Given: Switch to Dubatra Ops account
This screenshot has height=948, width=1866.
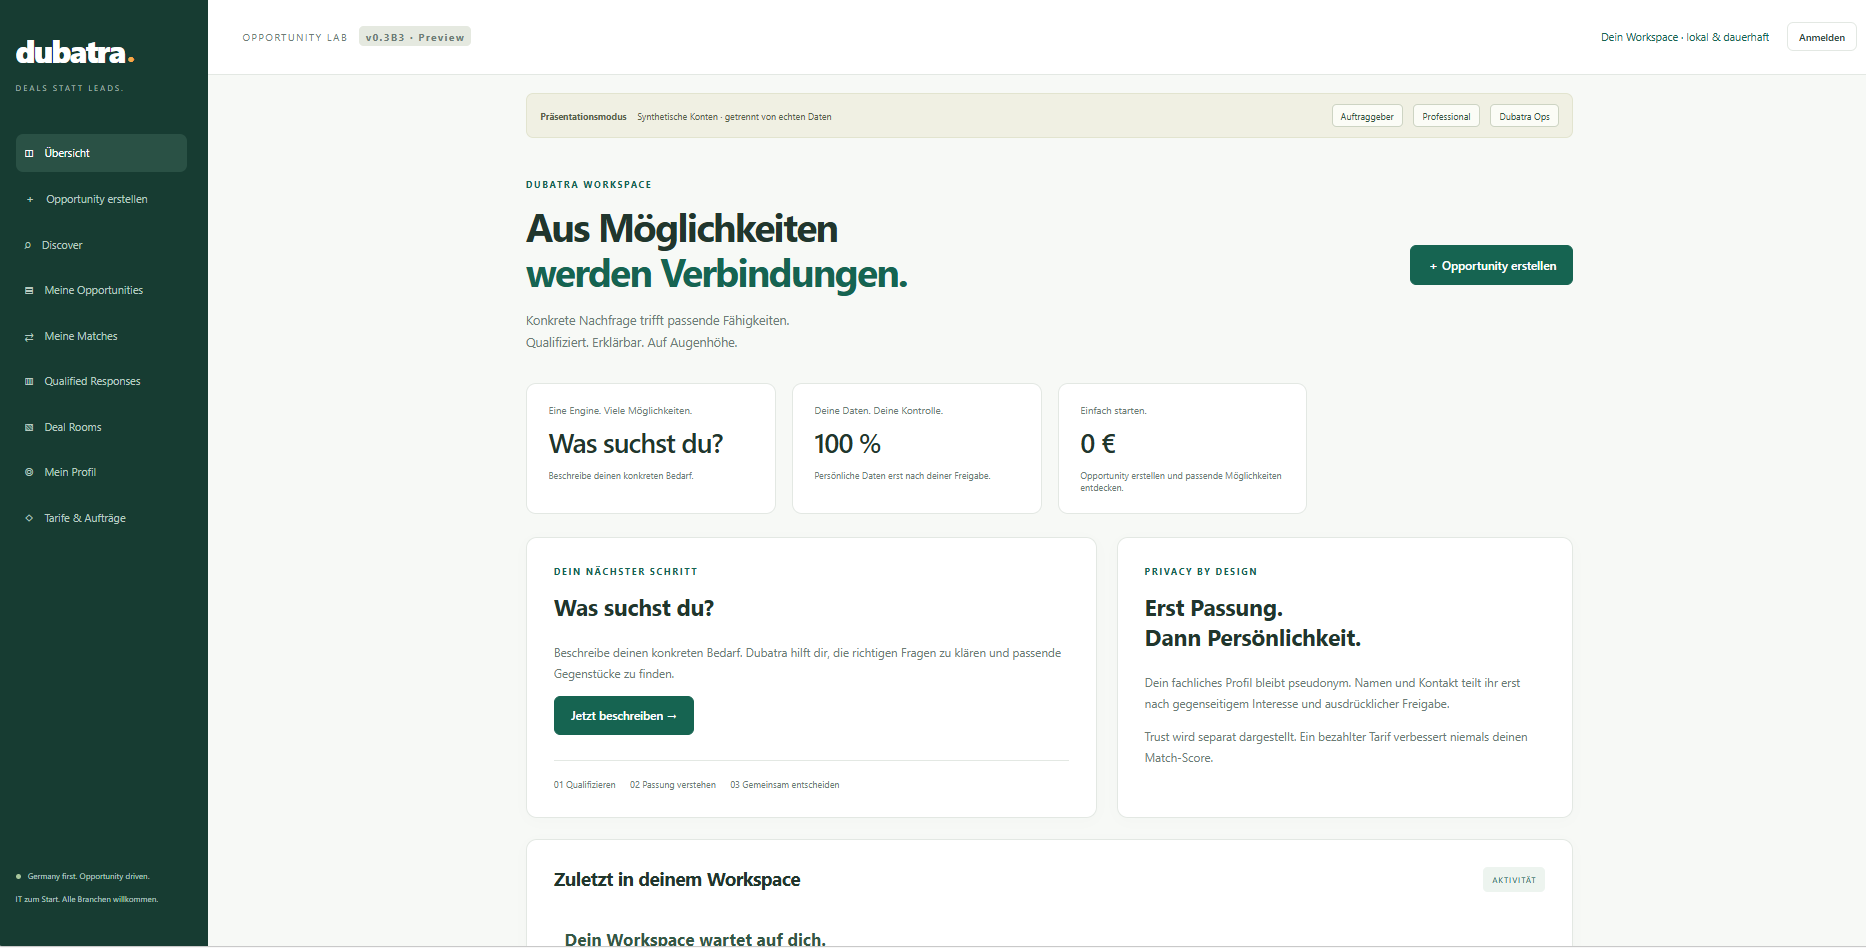Looking at the screenshot, I should tap(1524, 116).
